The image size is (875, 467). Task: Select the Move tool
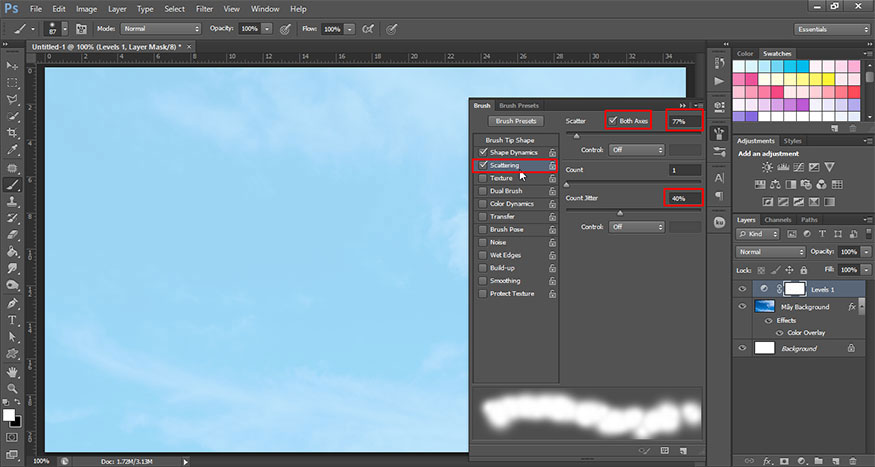(x=14, y=65)
